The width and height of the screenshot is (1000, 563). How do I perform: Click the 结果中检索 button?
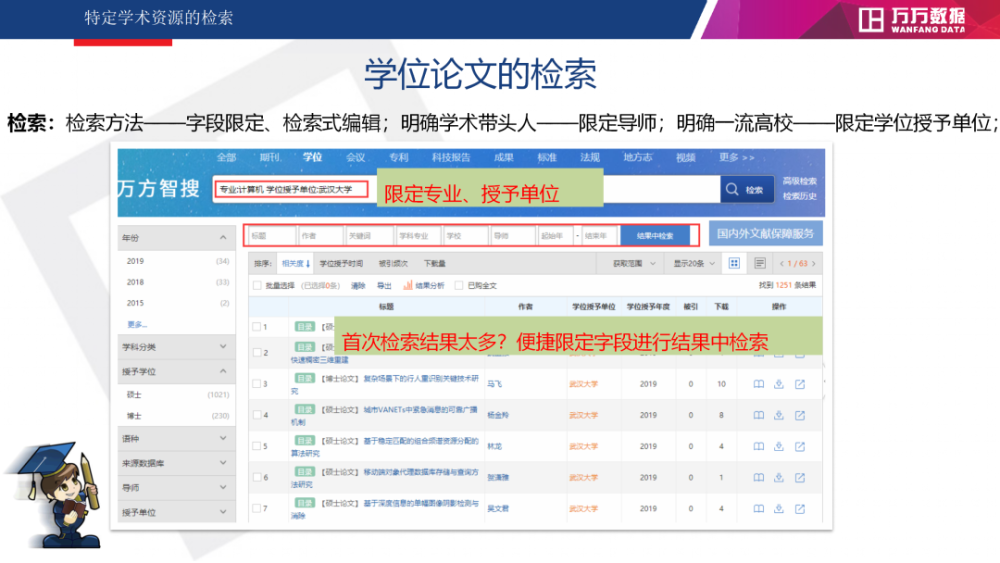[x=655, y=236]
